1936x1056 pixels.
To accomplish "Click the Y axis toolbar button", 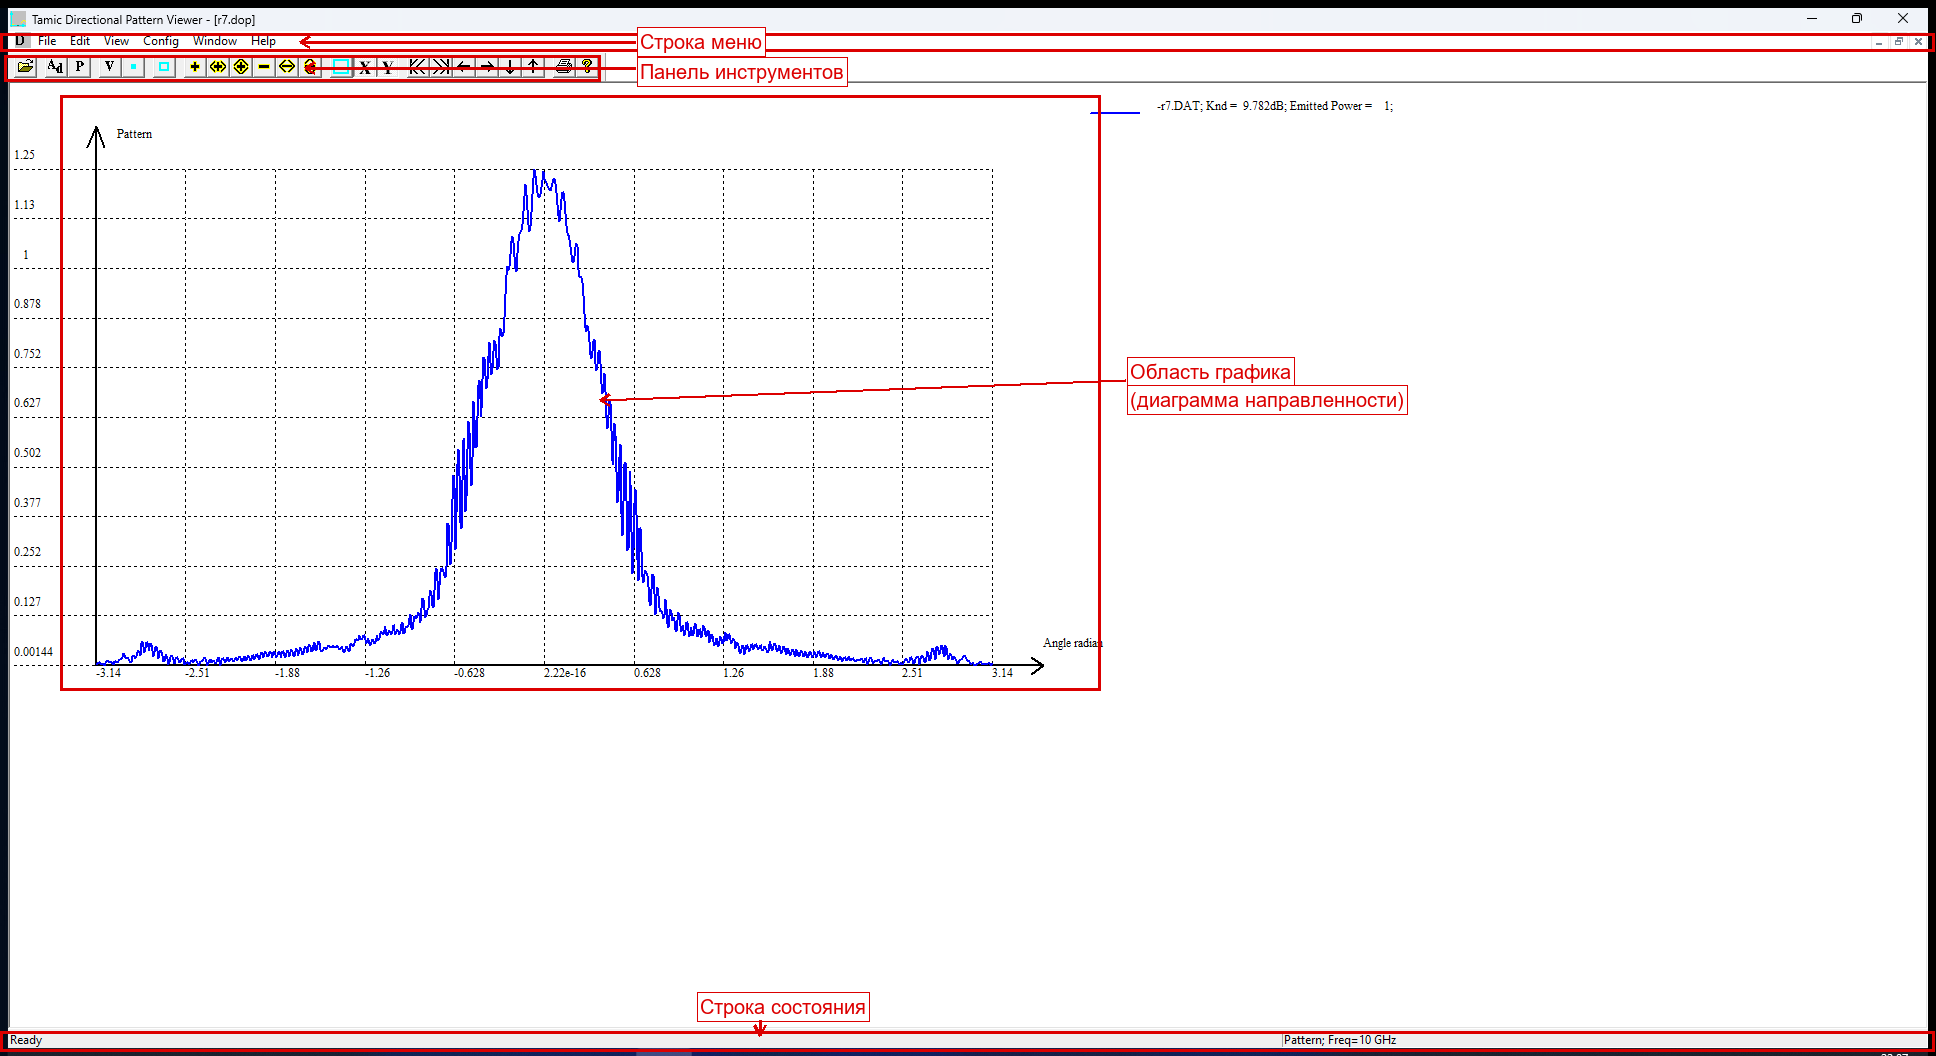I will [x=388, y=67].
